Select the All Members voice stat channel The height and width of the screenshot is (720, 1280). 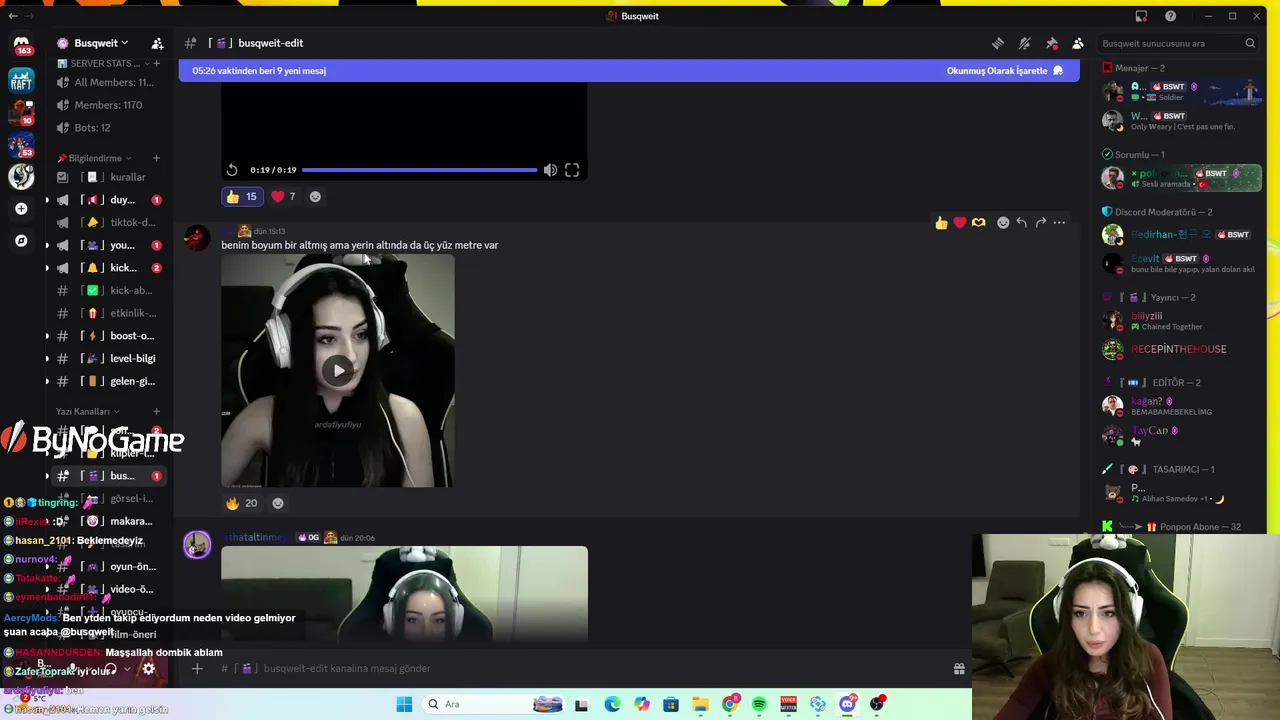click(108, 82)
